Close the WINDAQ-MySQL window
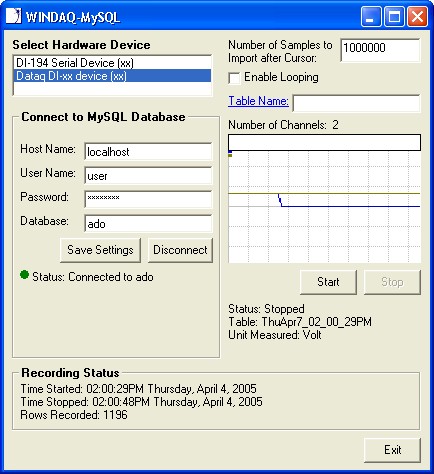The width and height of the screenshot is (434, 474). [418, 16]
